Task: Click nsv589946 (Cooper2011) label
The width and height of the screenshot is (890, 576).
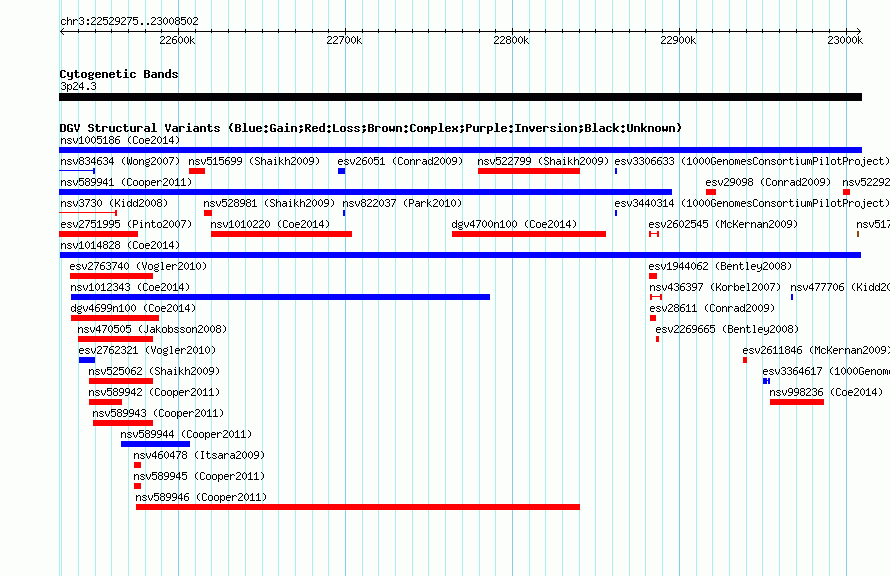Action: [201, 497]
